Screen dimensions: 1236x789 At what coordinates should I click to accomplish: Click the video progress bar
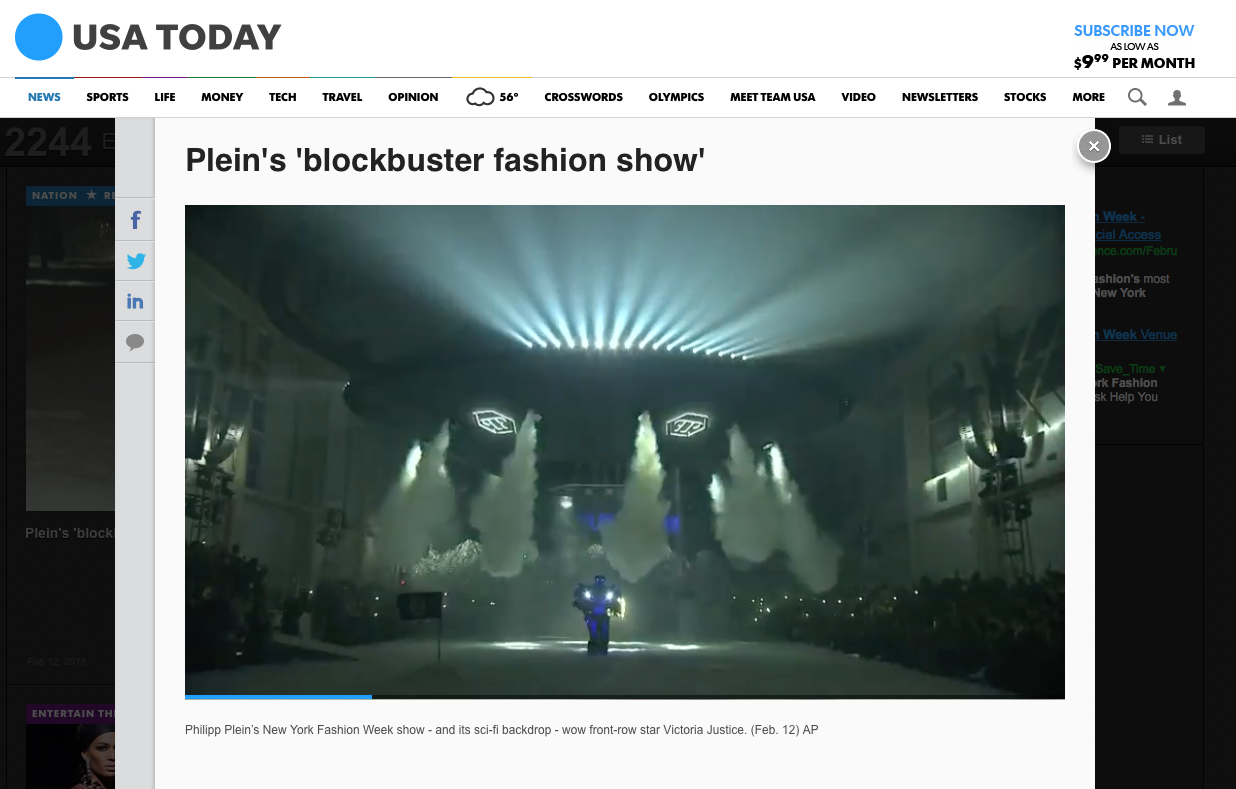[x=625, y=696]
